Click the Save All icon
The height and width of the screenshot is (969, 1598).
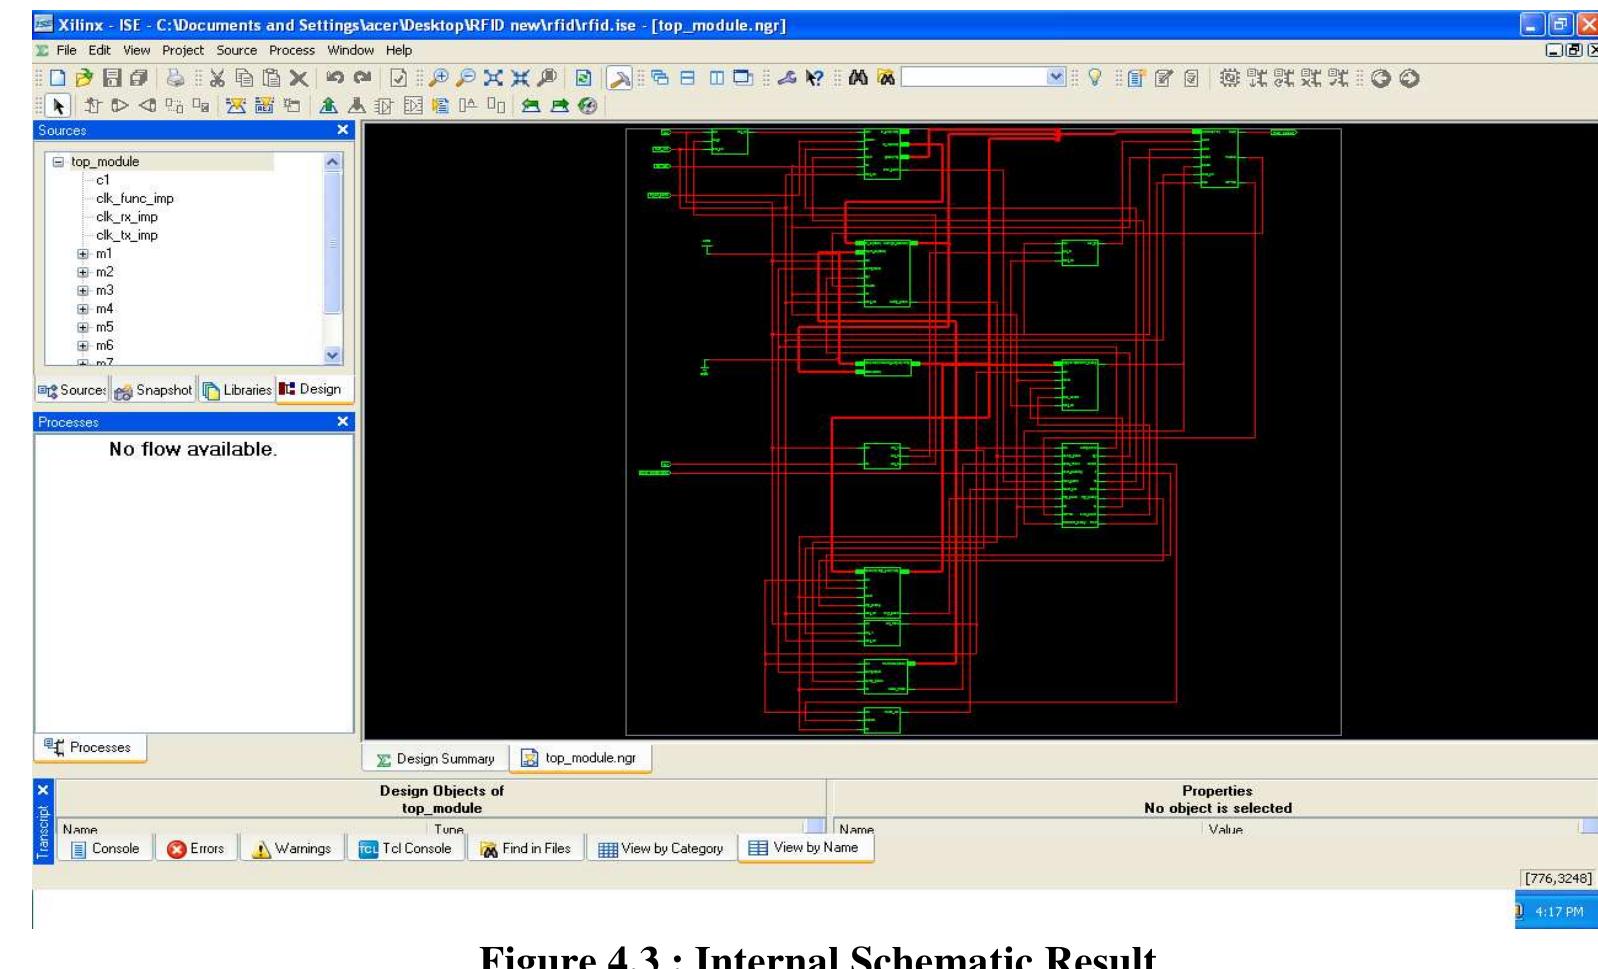138,78
